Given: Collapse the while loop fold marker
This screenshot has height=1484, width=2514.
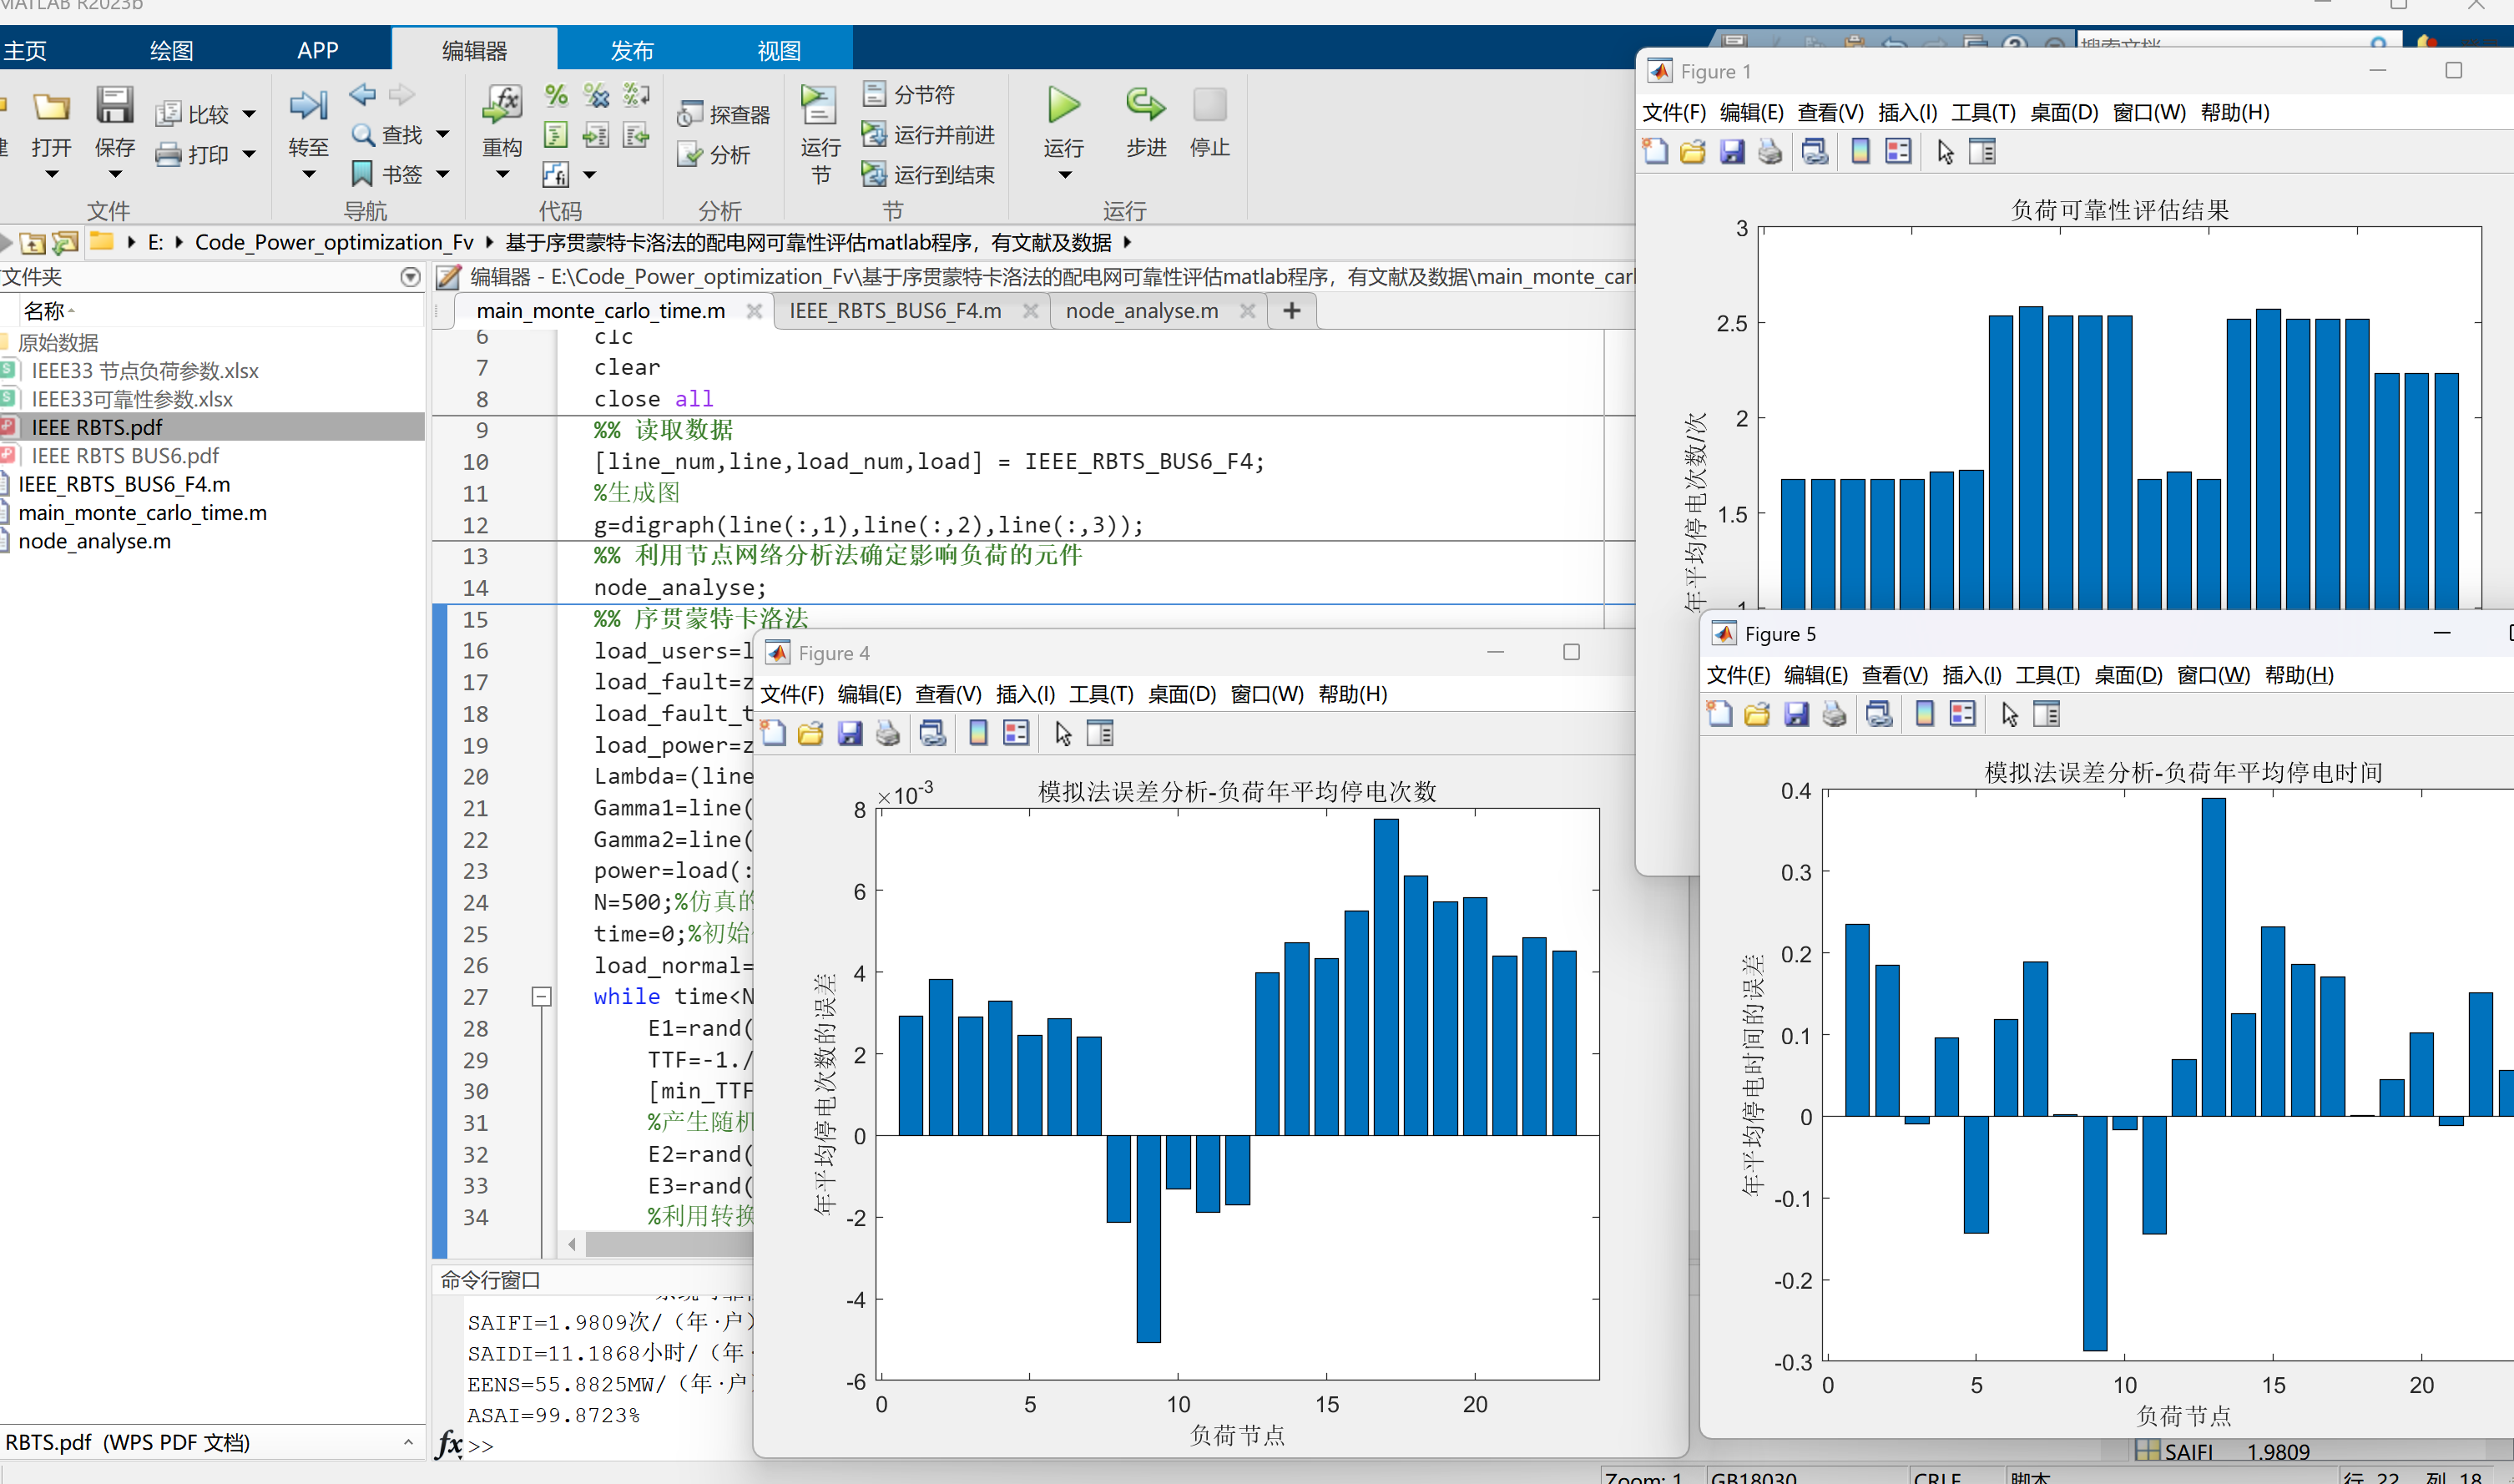Looking at the screenshot, I should tap(541, 996).
